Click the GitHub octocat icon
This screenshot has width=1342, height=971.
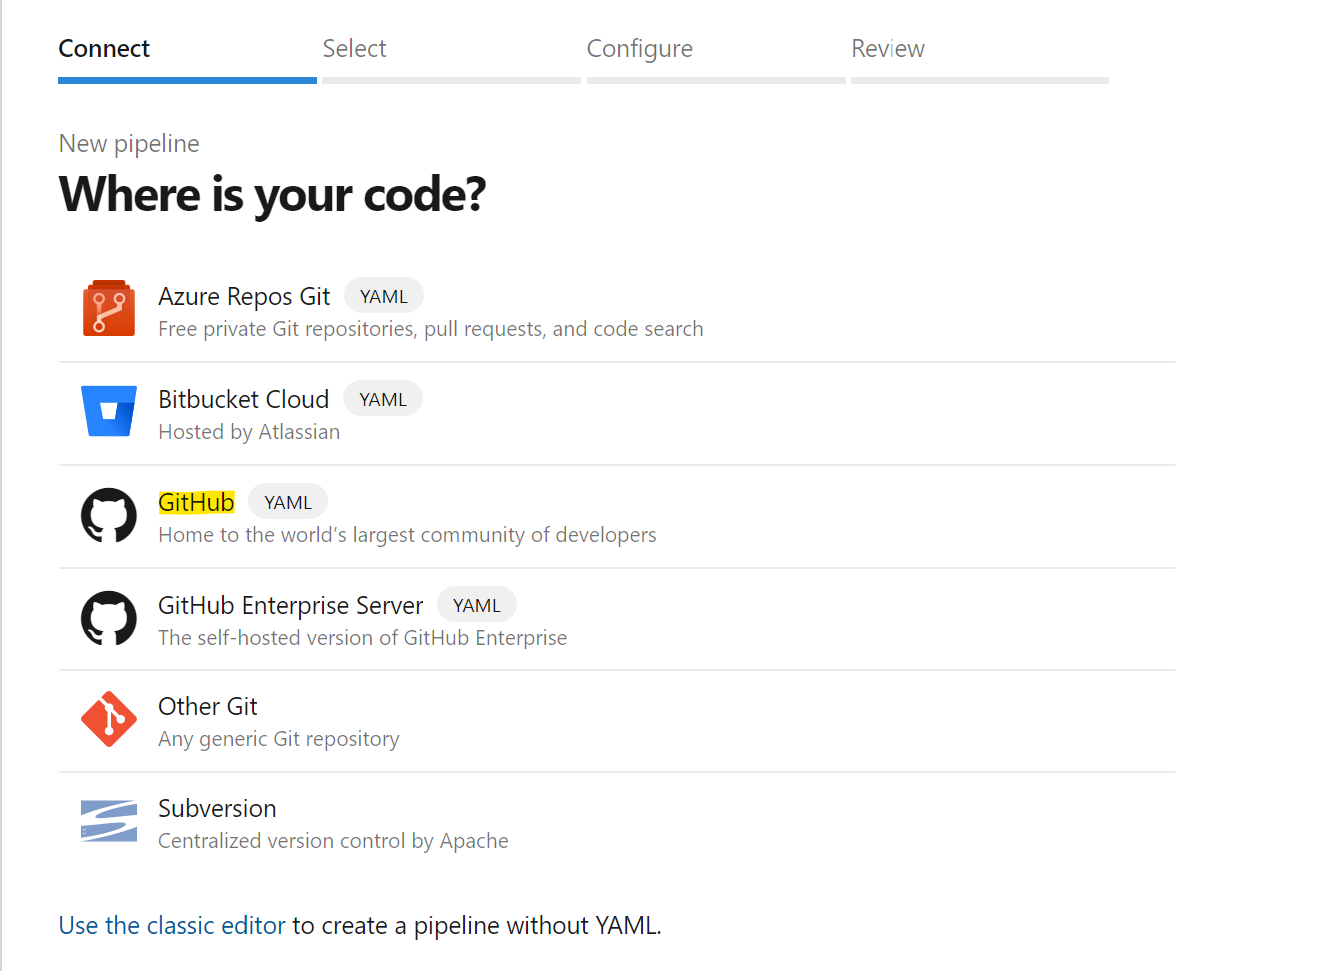pyautogui.click(x=109, y=515)
